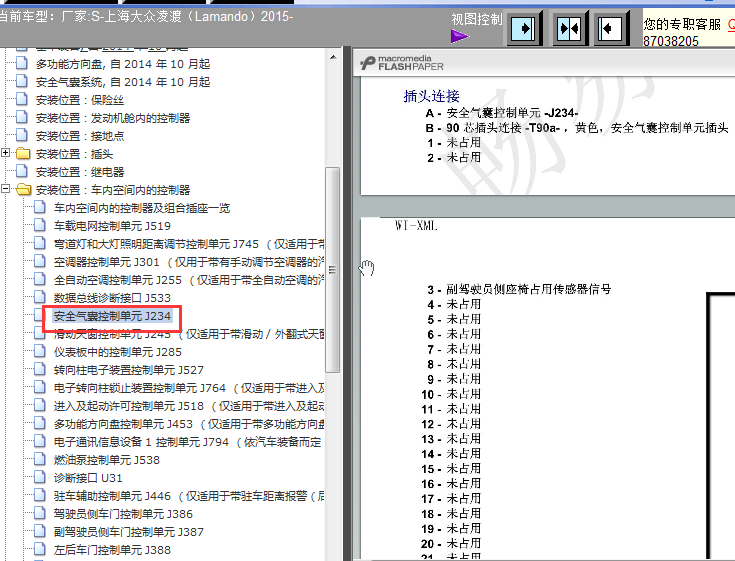Open 全自动空调控制单元 J255
735x561 pixels.
(189, 280)
